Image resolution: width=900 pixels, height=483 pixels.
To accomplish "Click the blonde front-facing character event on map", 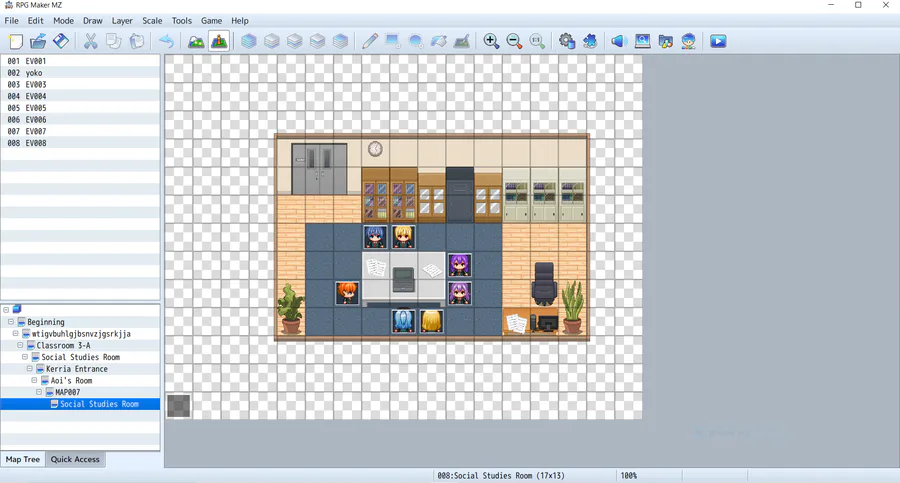I will (403, 237).
